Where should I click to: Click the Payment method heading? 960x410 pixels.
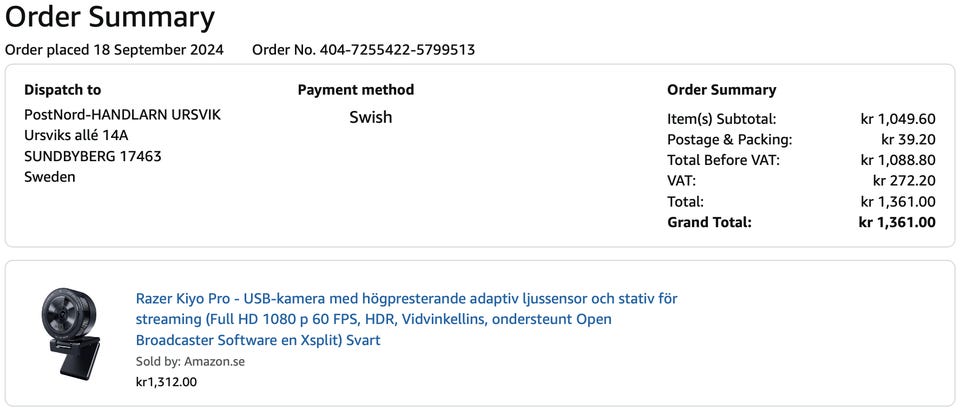click(x=355, y=90)
